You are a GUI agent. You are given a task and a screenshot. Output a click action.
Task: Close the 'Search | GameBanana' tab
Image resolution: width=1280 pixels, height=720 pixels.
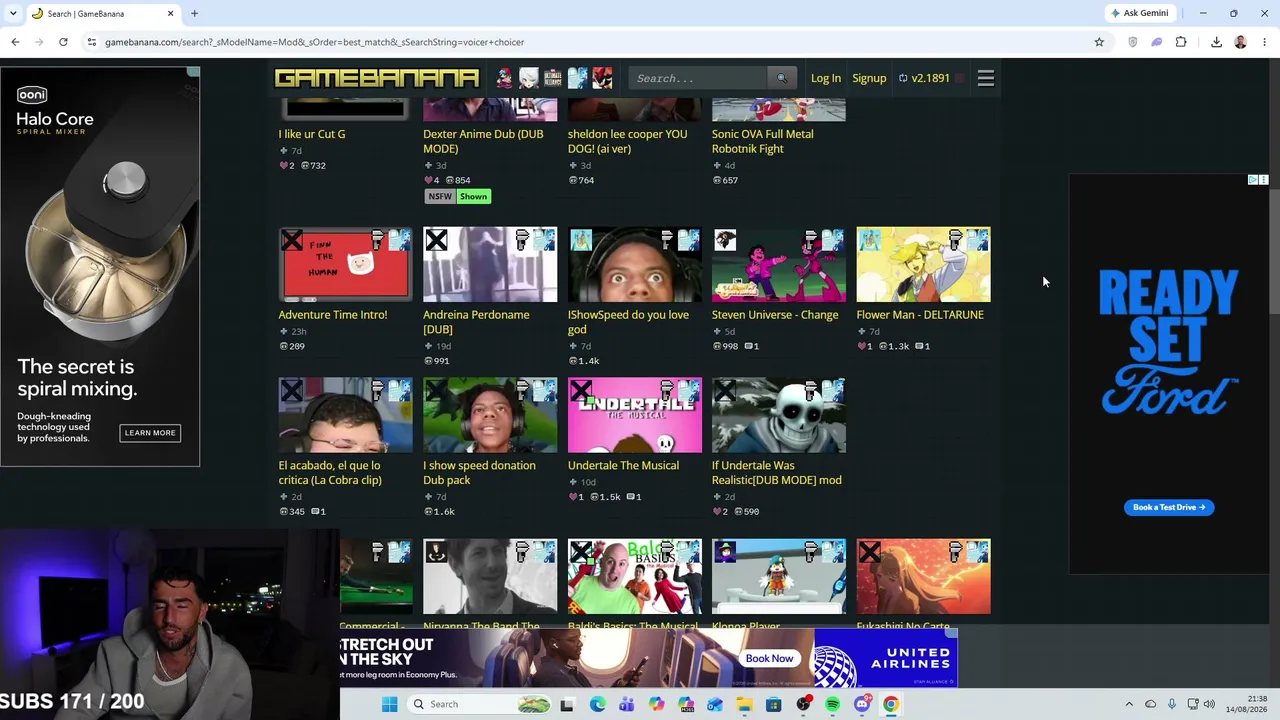coord(170,13)
